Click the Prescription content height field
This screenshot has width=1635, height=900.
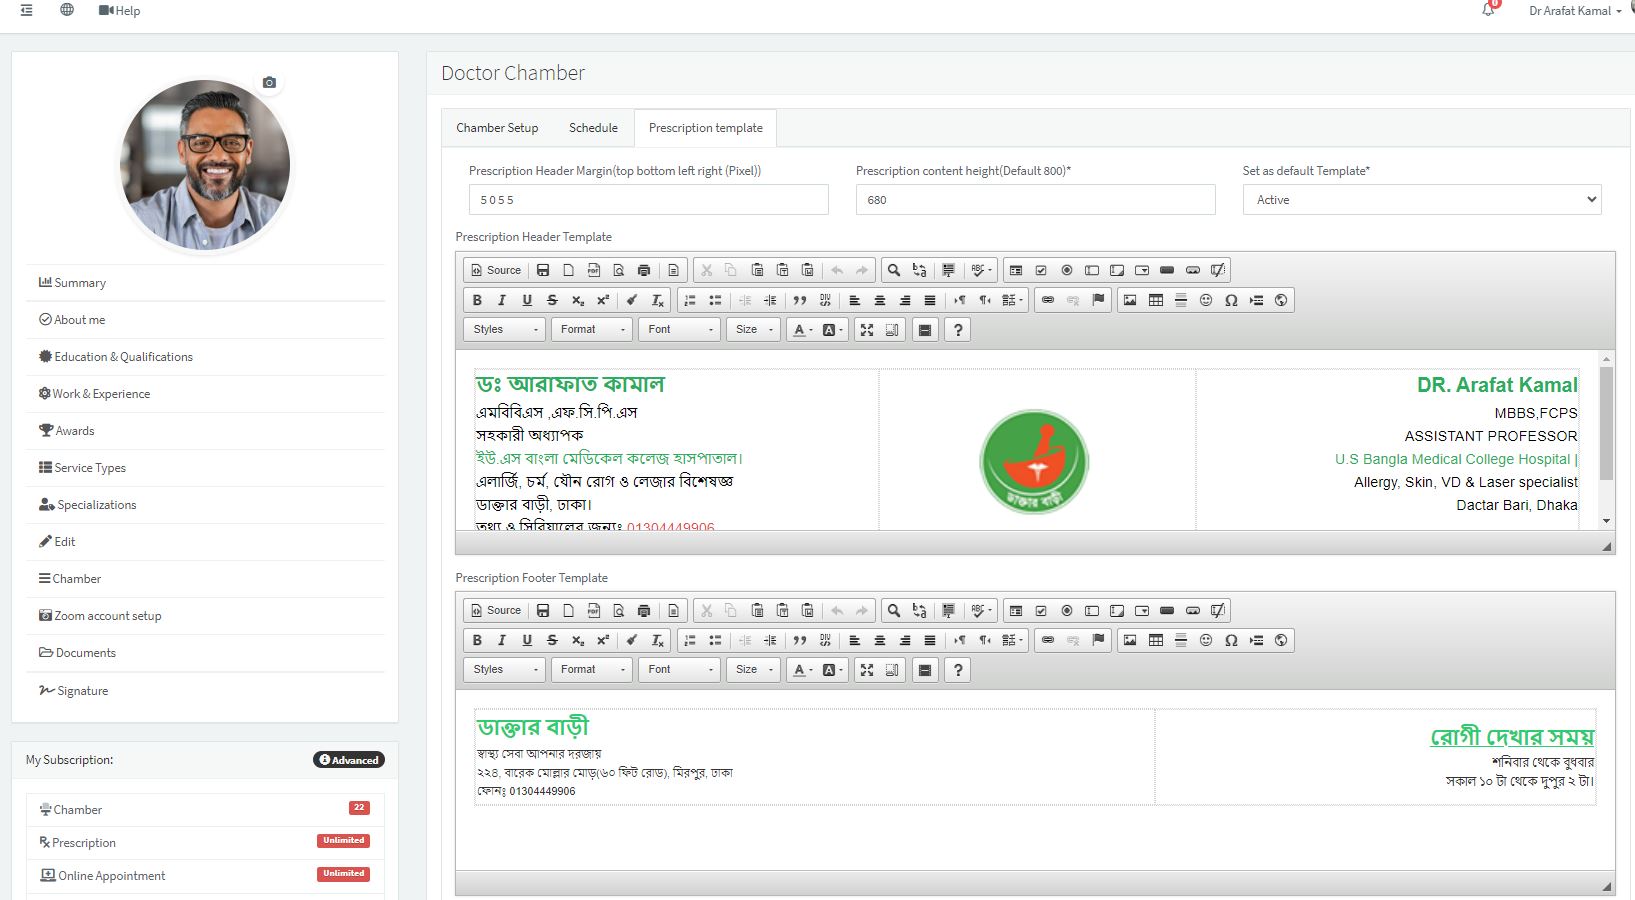coord(1035,200)
